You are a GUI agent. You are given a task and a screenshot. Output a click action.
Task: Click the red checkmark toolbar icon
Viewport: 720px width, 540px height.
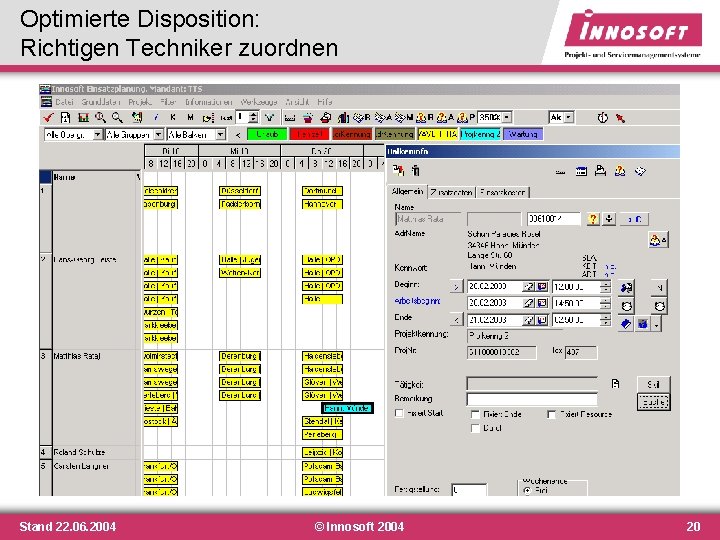point(48,118)
